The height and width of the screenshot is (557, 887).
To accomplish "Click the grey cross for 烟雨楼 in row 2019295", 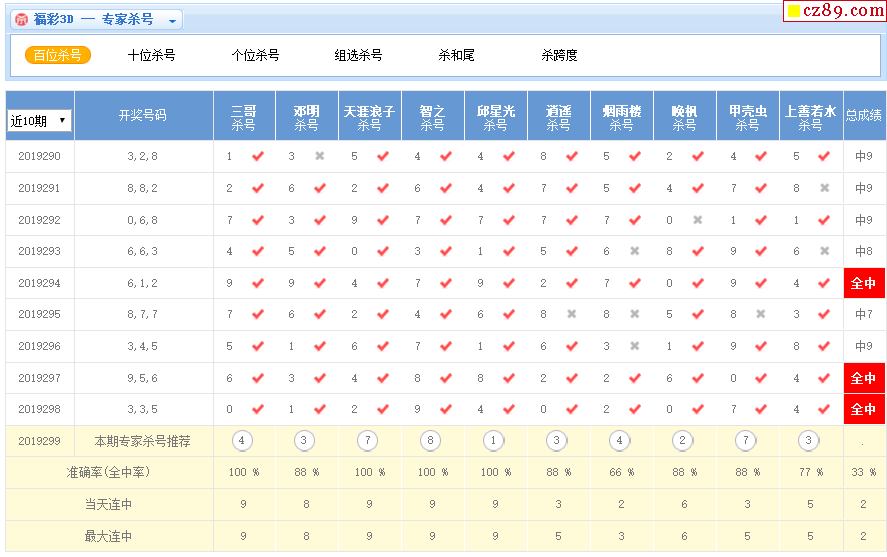I will point(635,314).
